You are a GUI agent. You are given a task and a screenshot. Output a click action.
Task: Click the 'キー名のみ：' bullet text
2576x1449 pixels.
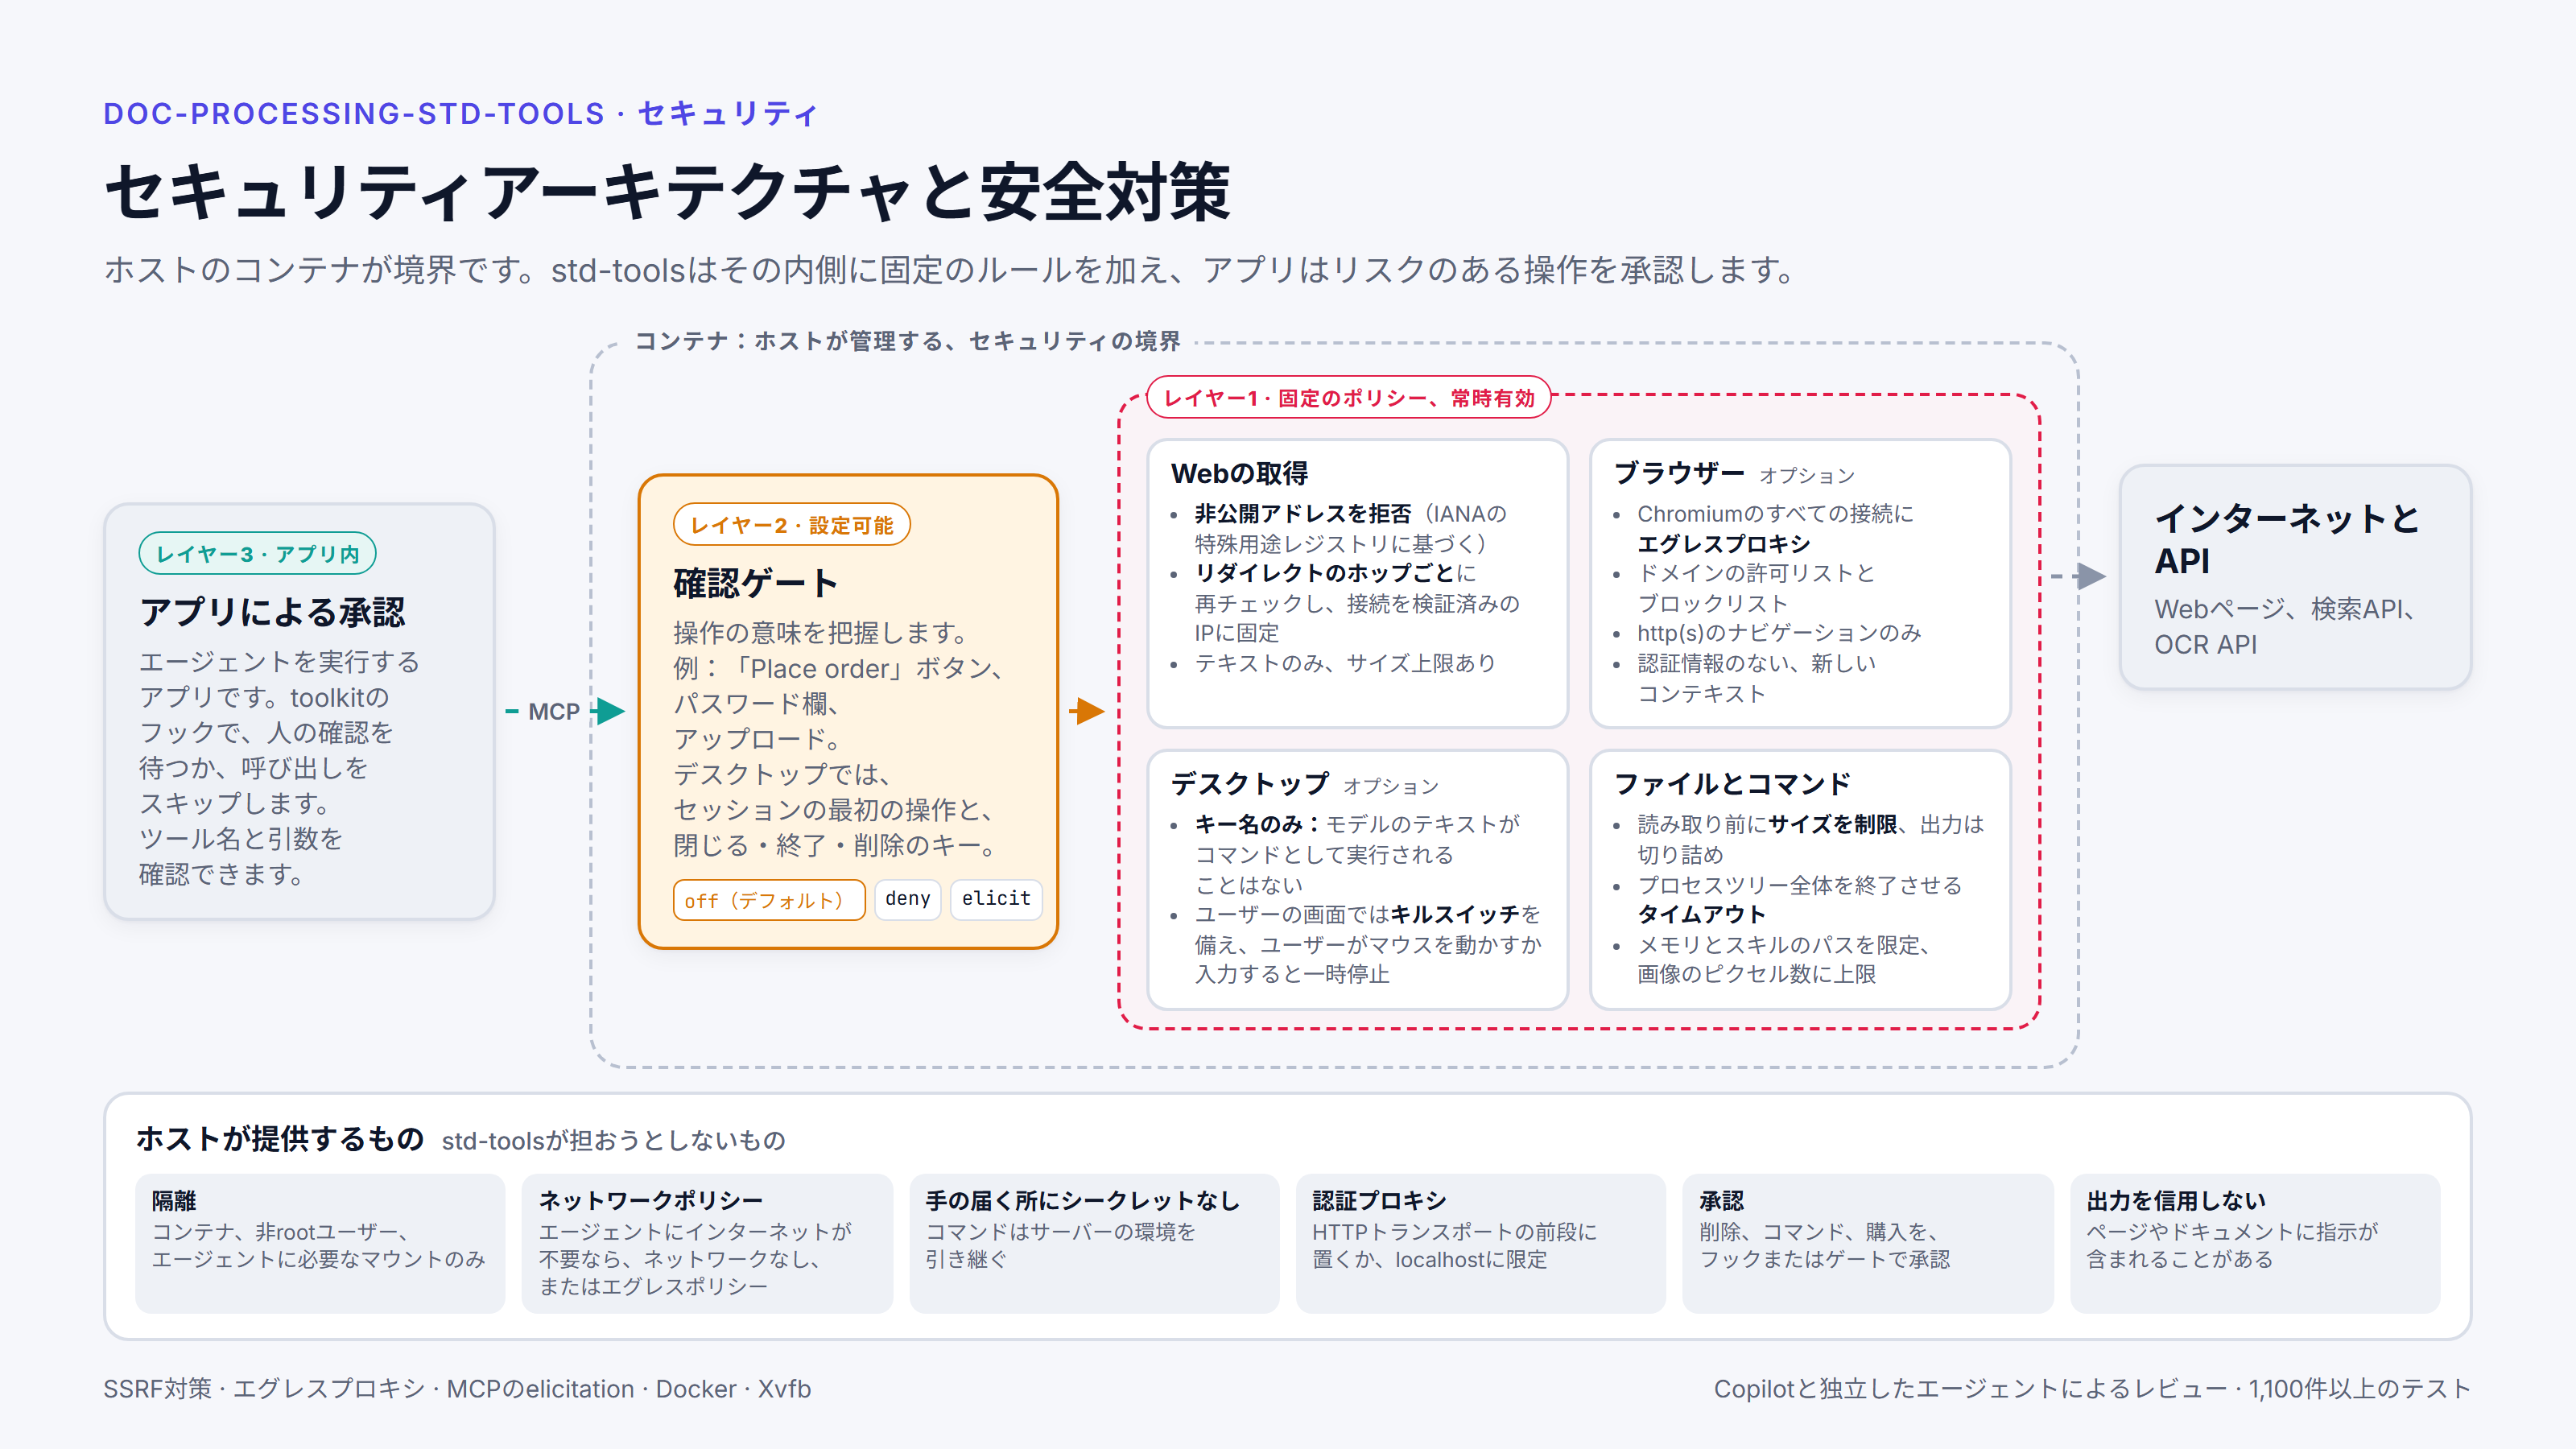coord(1259,824)
